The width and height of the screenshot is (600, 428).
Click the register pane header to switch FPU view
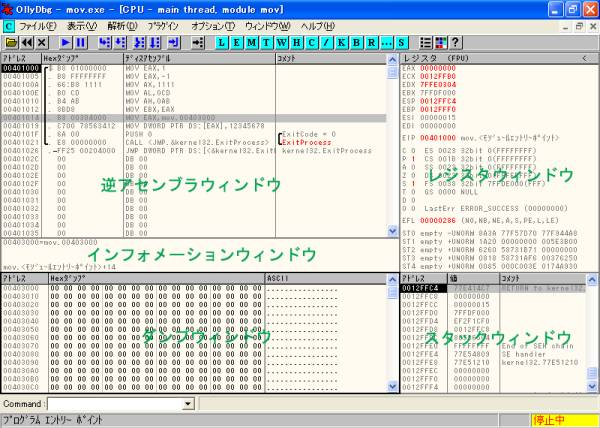[x=490, y=59]
